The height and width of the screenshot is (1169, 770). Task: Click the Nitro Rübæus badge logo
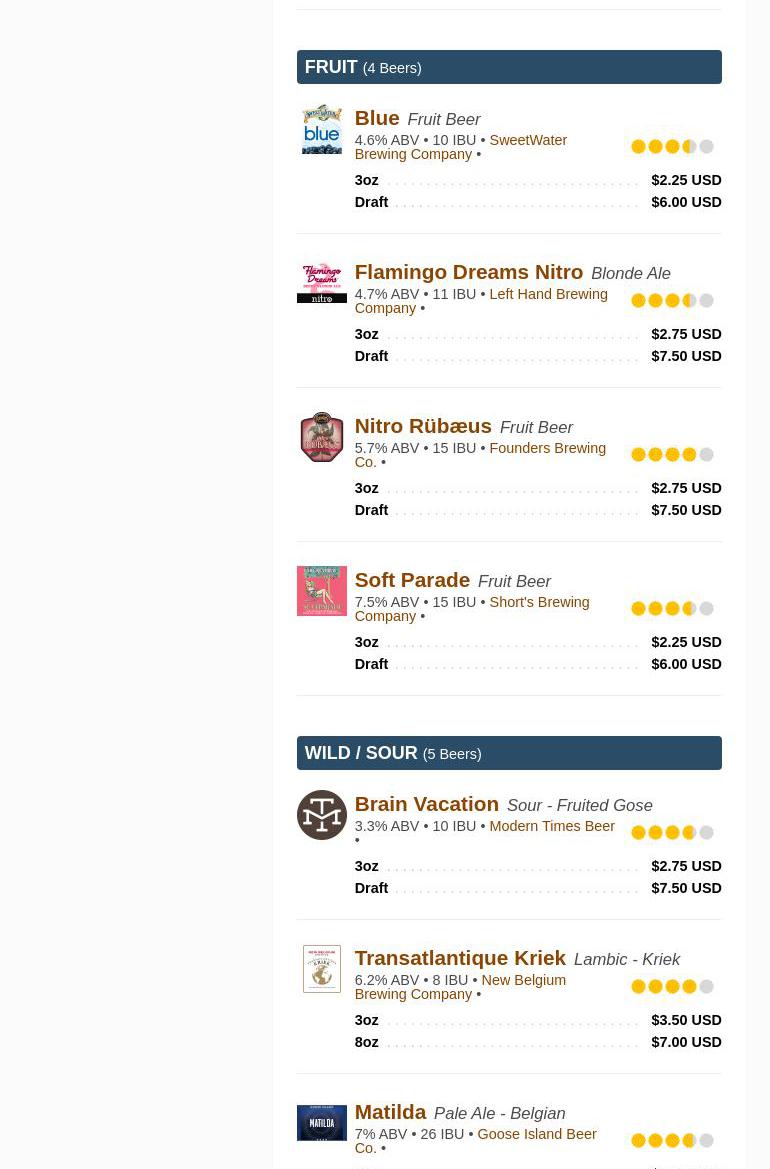point(321,437)
